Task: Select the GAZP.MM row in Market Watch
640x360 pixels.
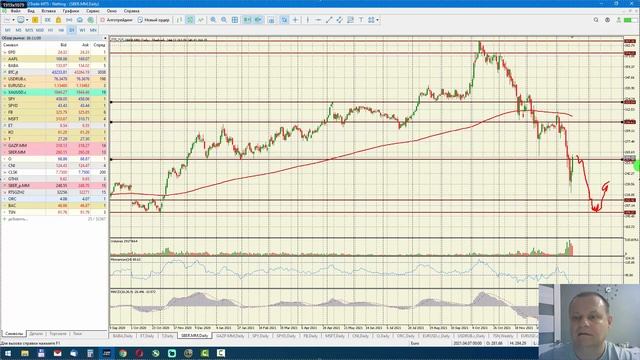Action: 54,145
